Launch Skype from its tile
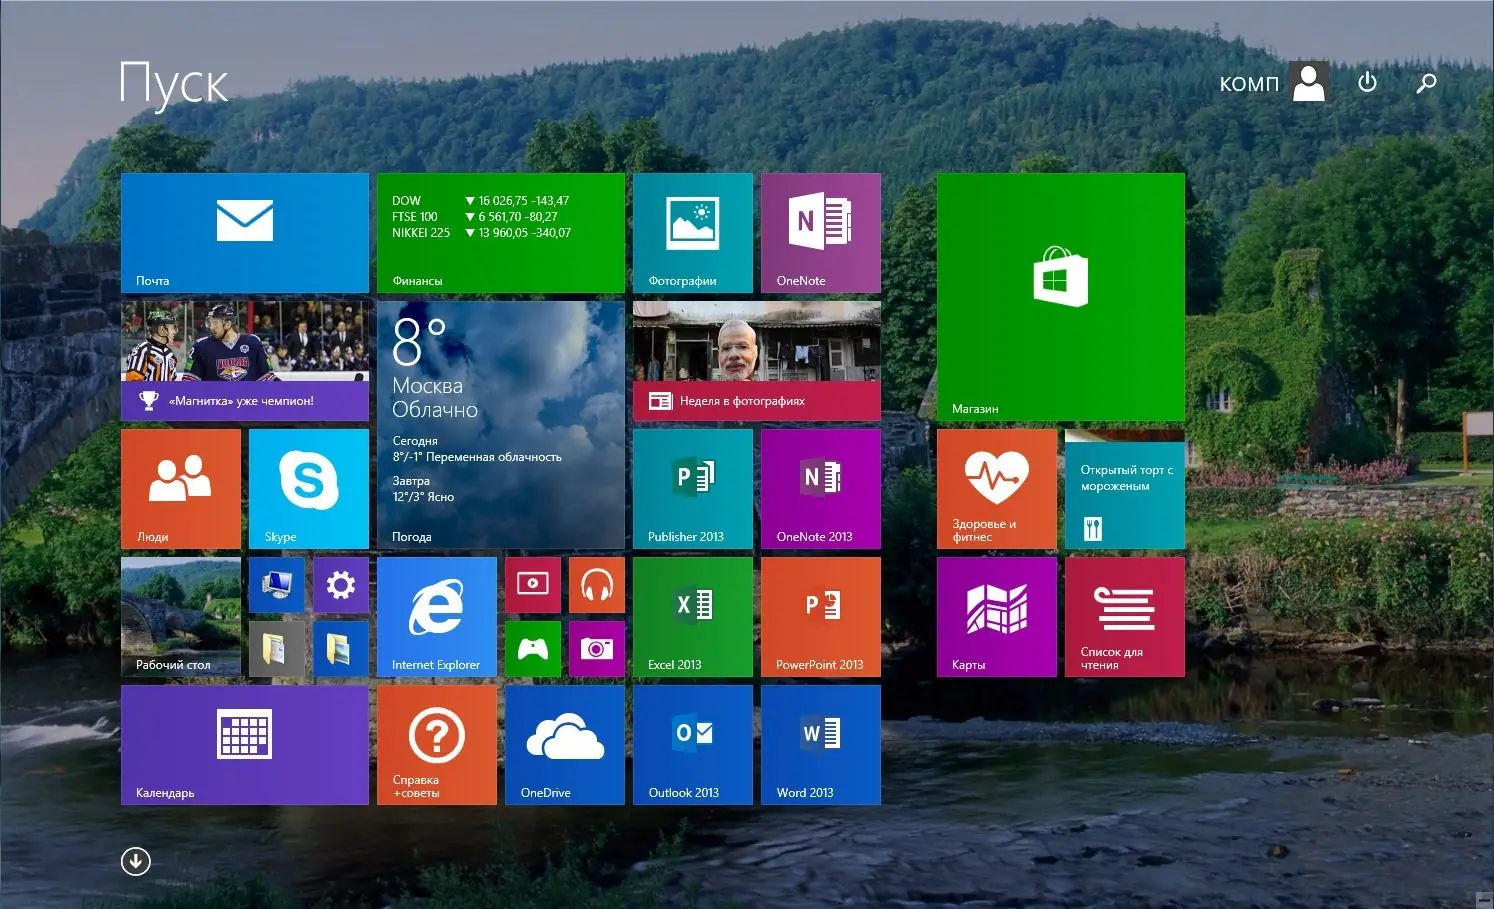This screenshot has width=1494, height=909. pyautogui.click(x=309, y=489)
